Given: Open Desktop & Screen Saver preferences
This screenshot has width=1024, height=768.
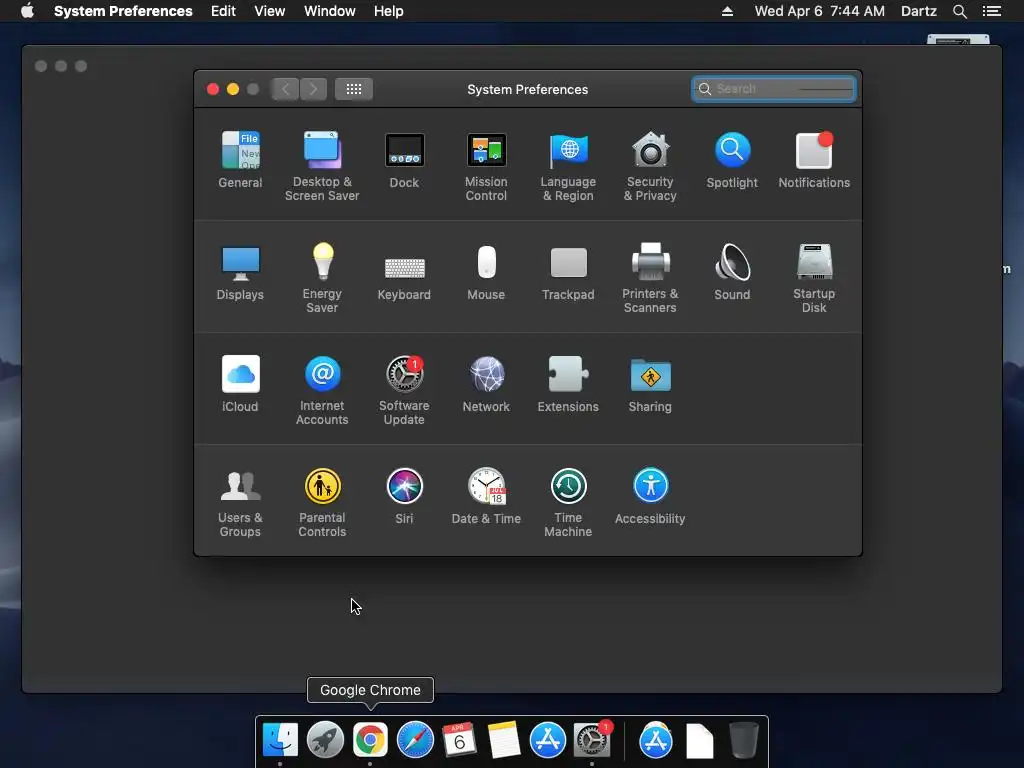Looking at the screenshot, I should point(322,167).
